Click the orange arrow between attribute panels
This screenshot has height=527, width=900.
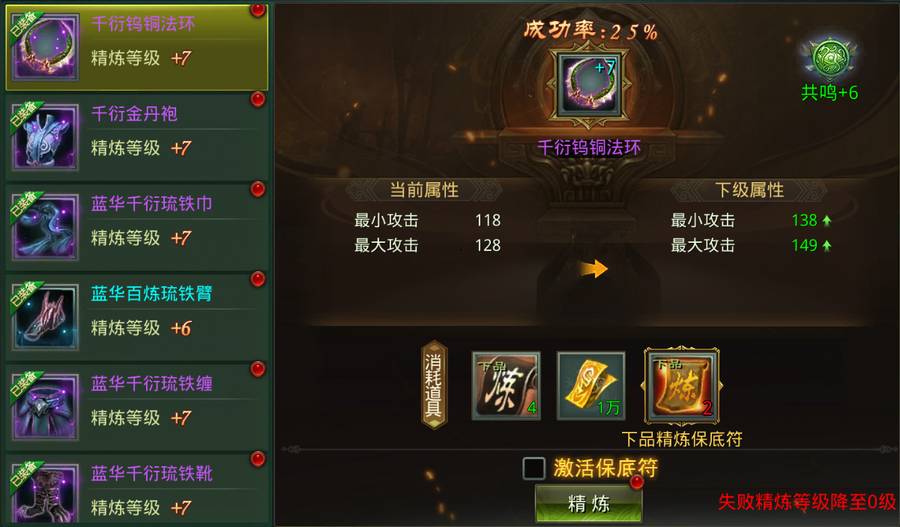[x=594, y=269]
